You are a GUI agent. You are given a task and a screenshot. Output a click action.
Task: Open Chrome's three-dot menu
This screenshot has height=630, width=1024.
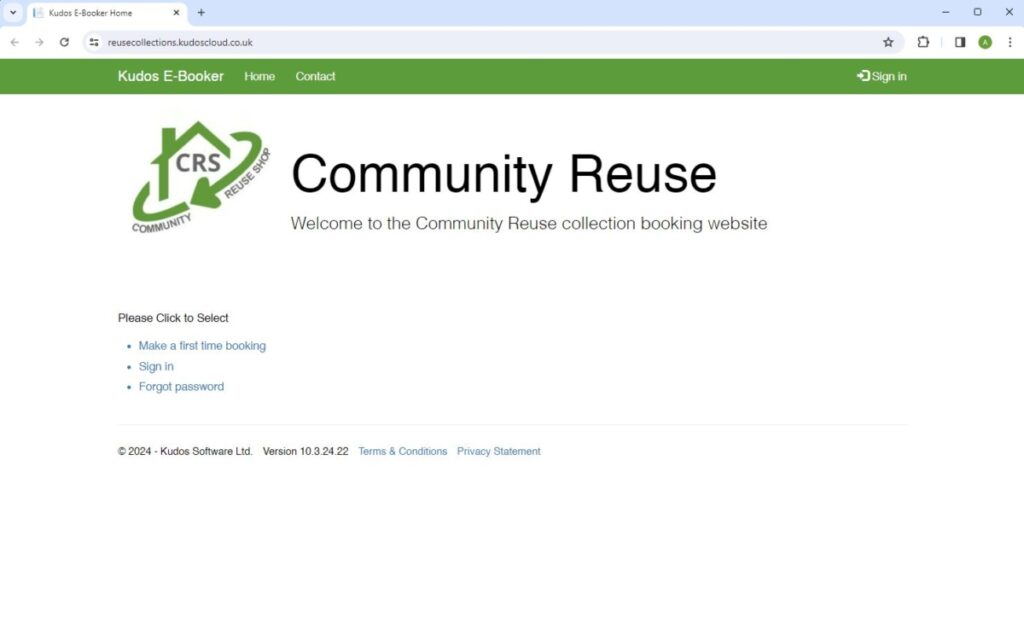pyautogui.click(x=1010, y=42)
